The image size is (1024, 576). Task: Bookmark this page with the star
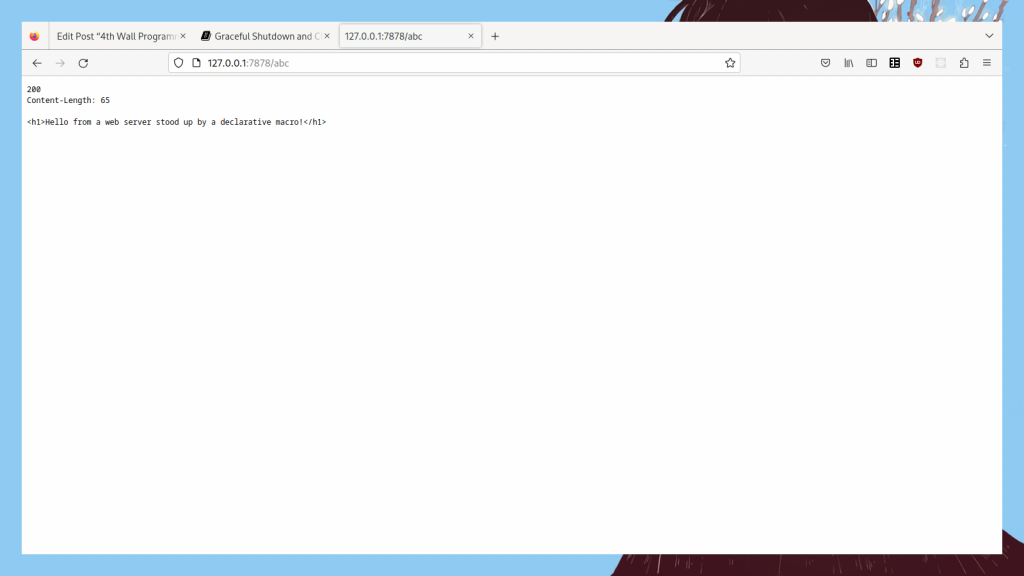(x=730, y=63)
